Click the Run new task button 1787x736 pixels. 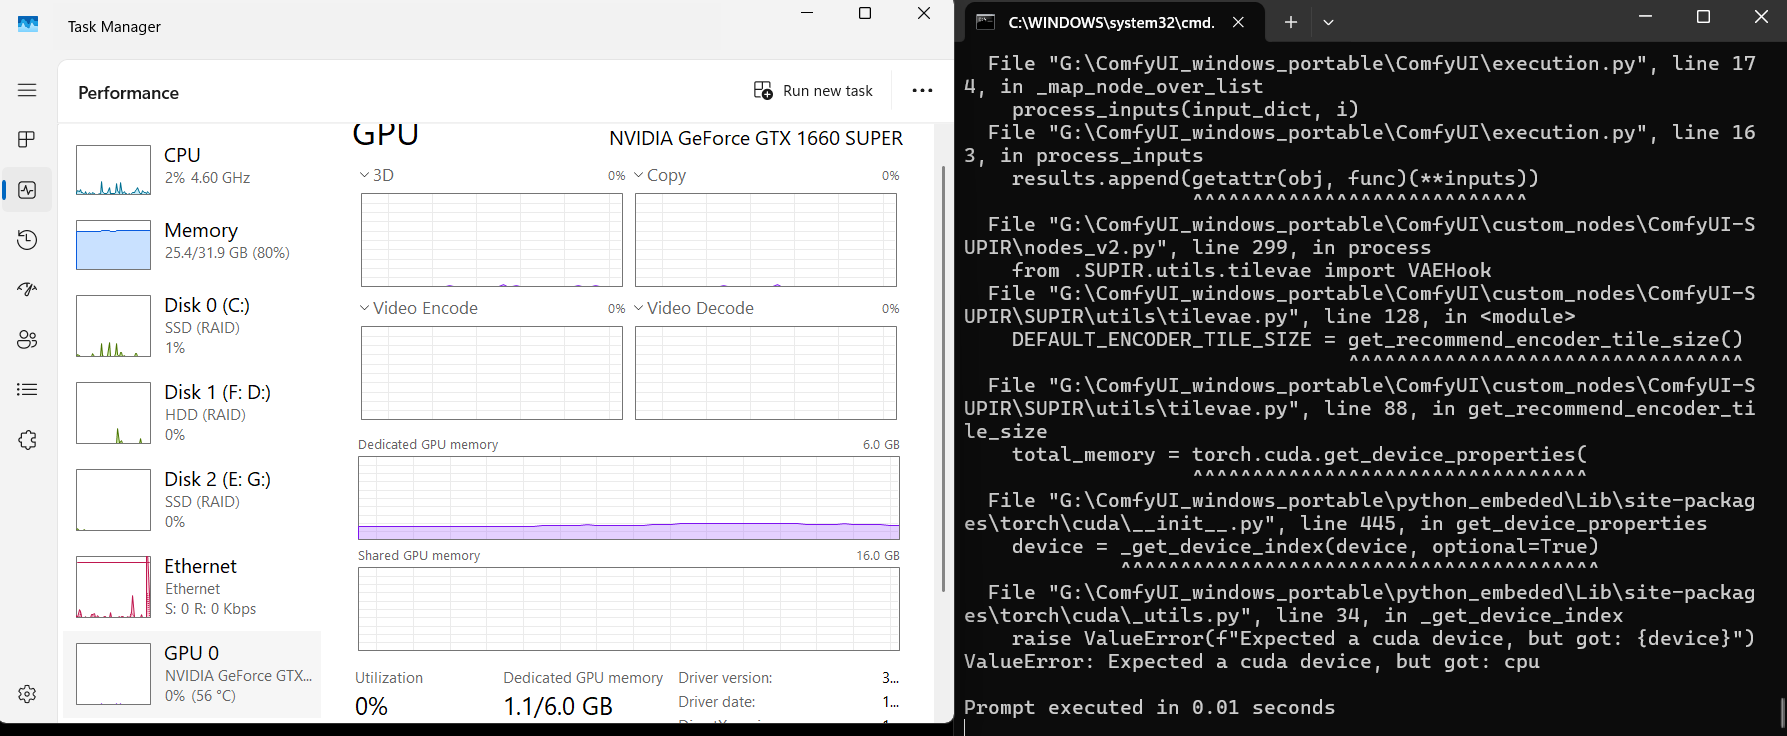click(813, 91)
